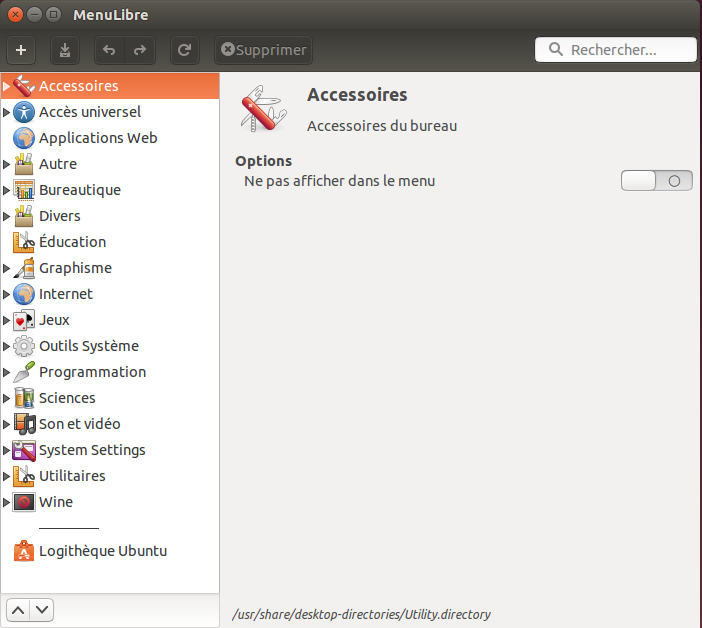This screenshot has height=628, width=702.
Task: Click the Bureautique chart icon
Action: coord(24,190)
